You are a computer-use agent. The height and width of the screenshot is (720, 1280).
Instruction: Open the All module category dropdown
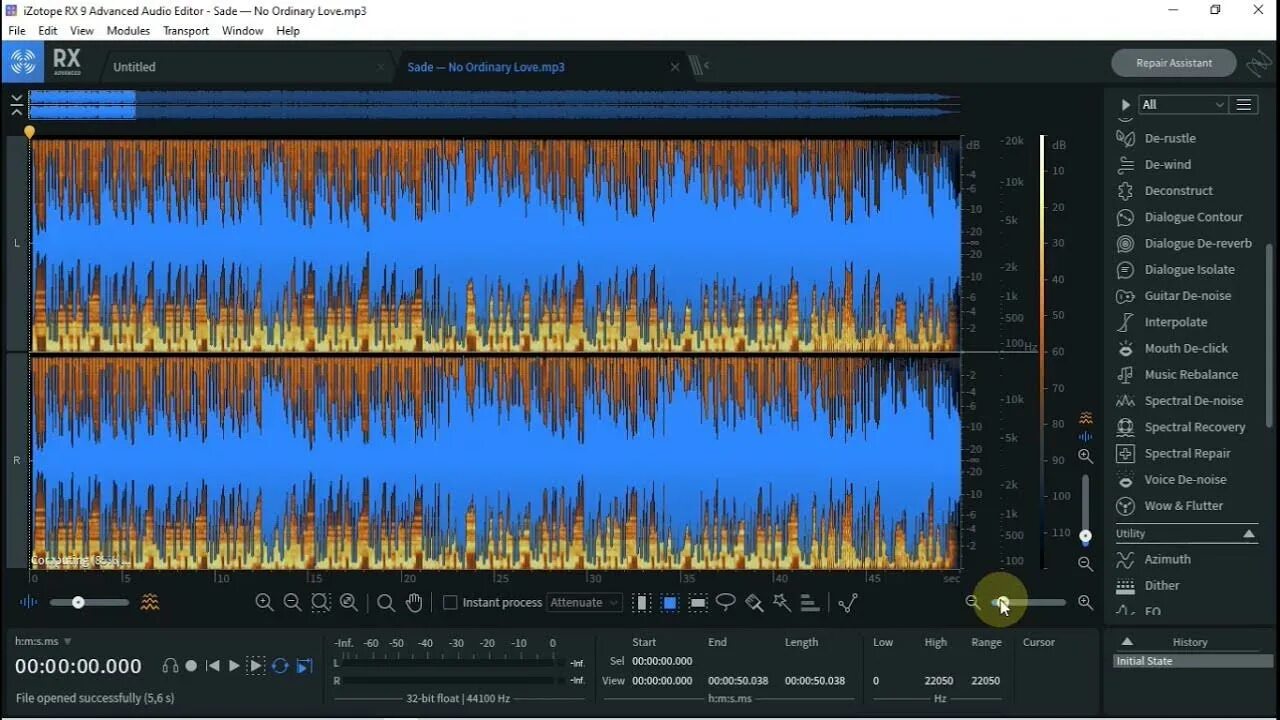(x=1183, y=104)
